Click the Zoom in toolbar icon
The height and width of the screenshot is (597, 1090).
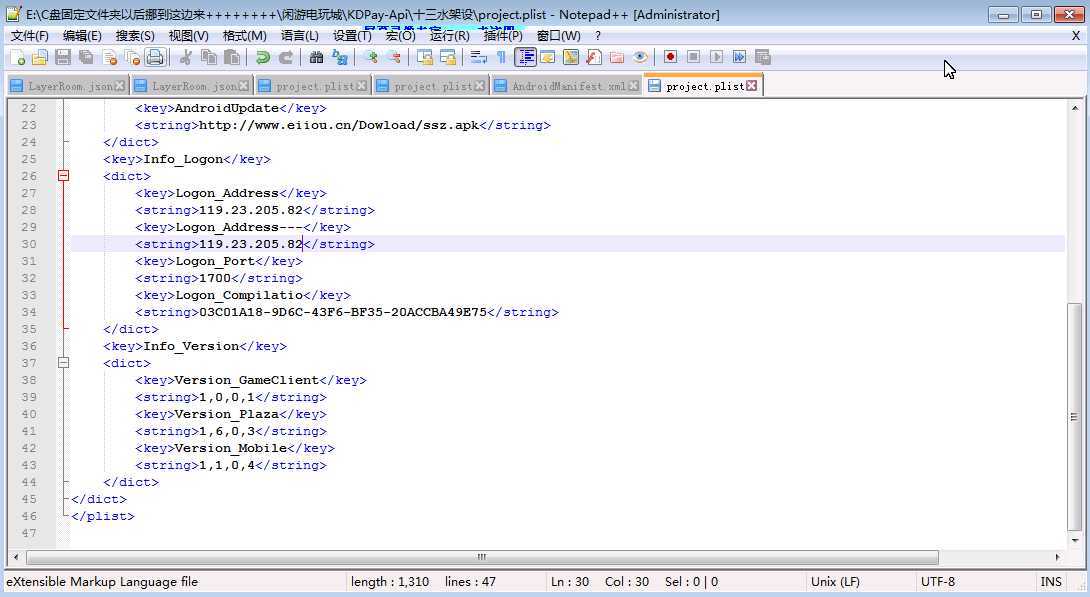371,58
